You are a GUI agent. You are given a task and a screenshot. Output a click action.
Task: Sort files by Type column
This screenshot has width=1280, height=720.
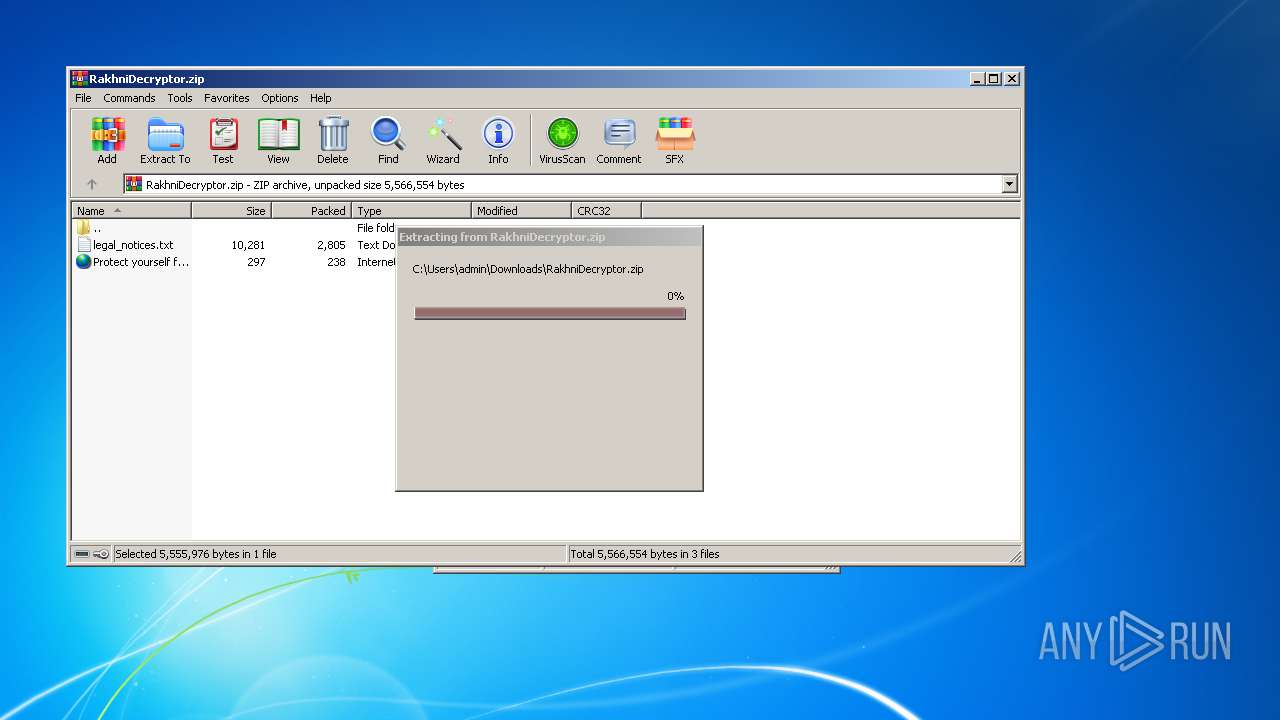411,210
